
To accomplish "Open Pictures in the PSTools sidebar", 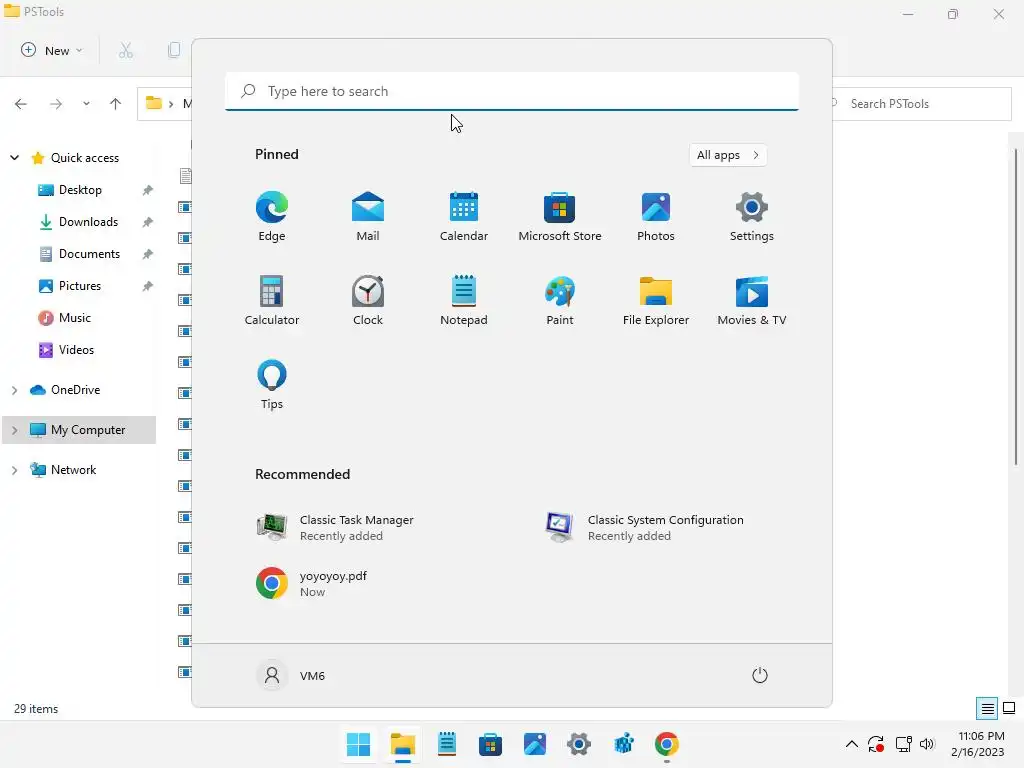I will pos(80,285).
